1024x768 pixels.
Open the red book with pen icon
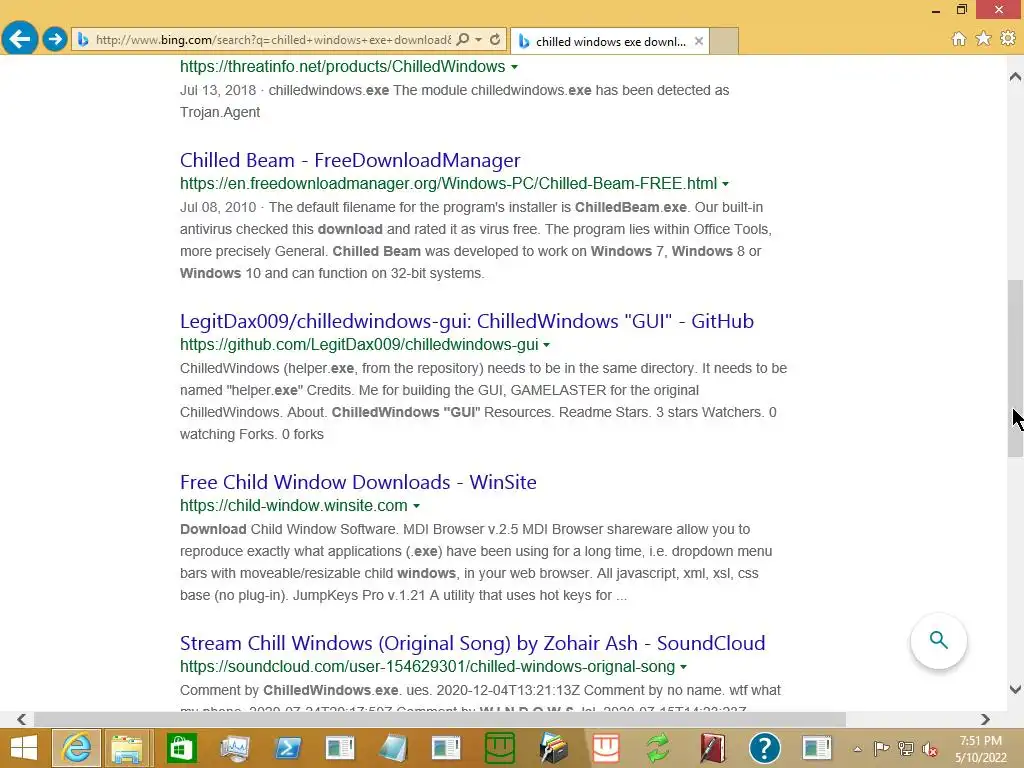(x=712, y=748)
